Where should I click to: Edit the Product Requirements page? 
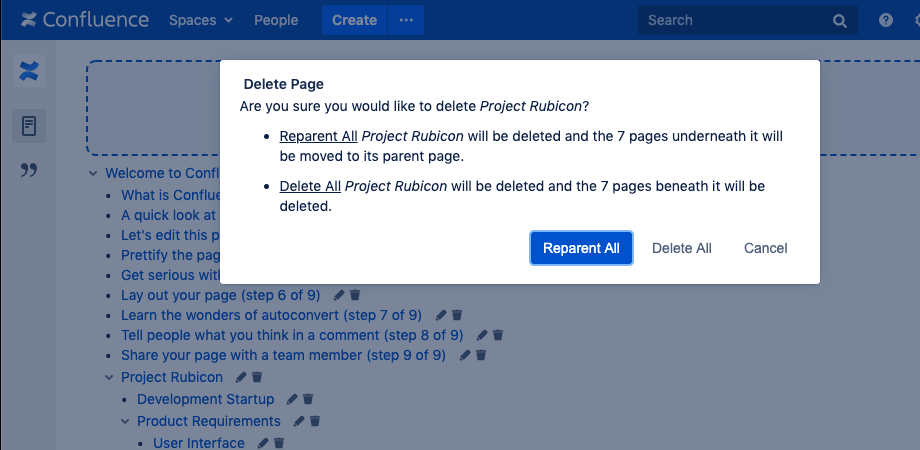coord(299,421)
